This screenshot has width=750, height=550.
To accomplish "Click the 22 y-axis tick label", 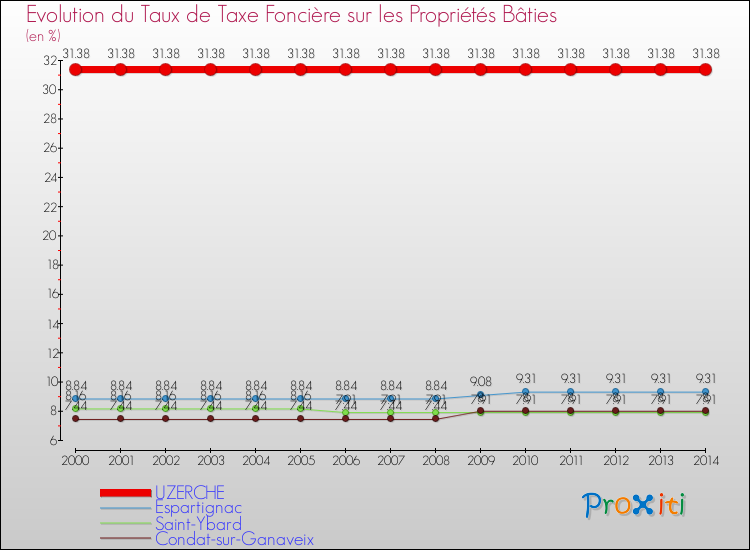I will point(50,207).
